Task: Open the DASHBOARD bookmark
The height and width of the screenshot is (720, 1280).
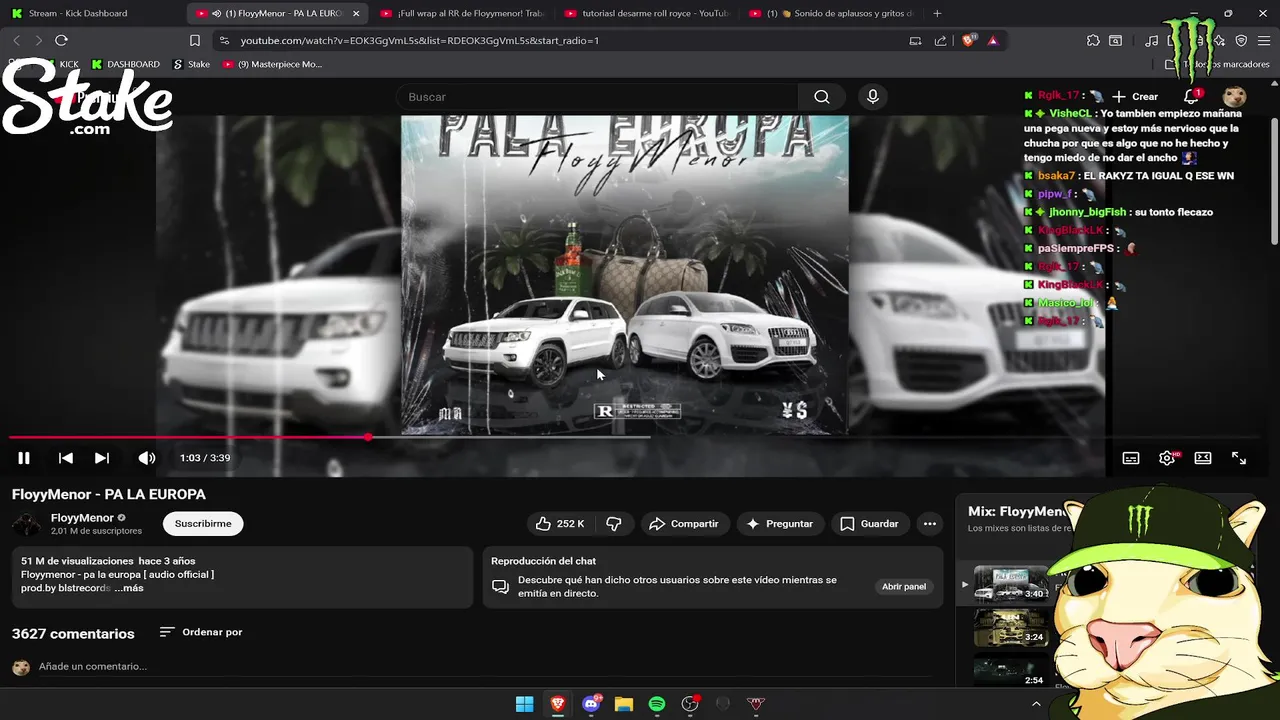Action: [x=125, y=64]
